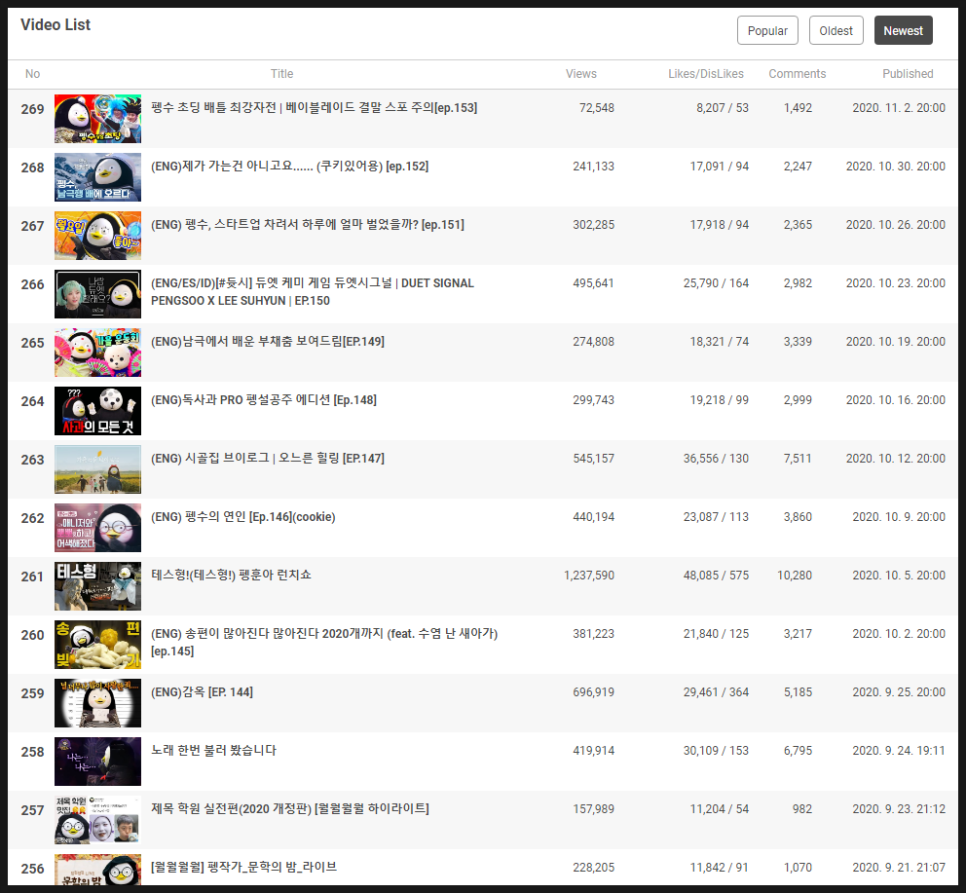This screenshot has width=966, height=893.
Task: Open thumbnail of video 257
Action: [x=97, y=820]
